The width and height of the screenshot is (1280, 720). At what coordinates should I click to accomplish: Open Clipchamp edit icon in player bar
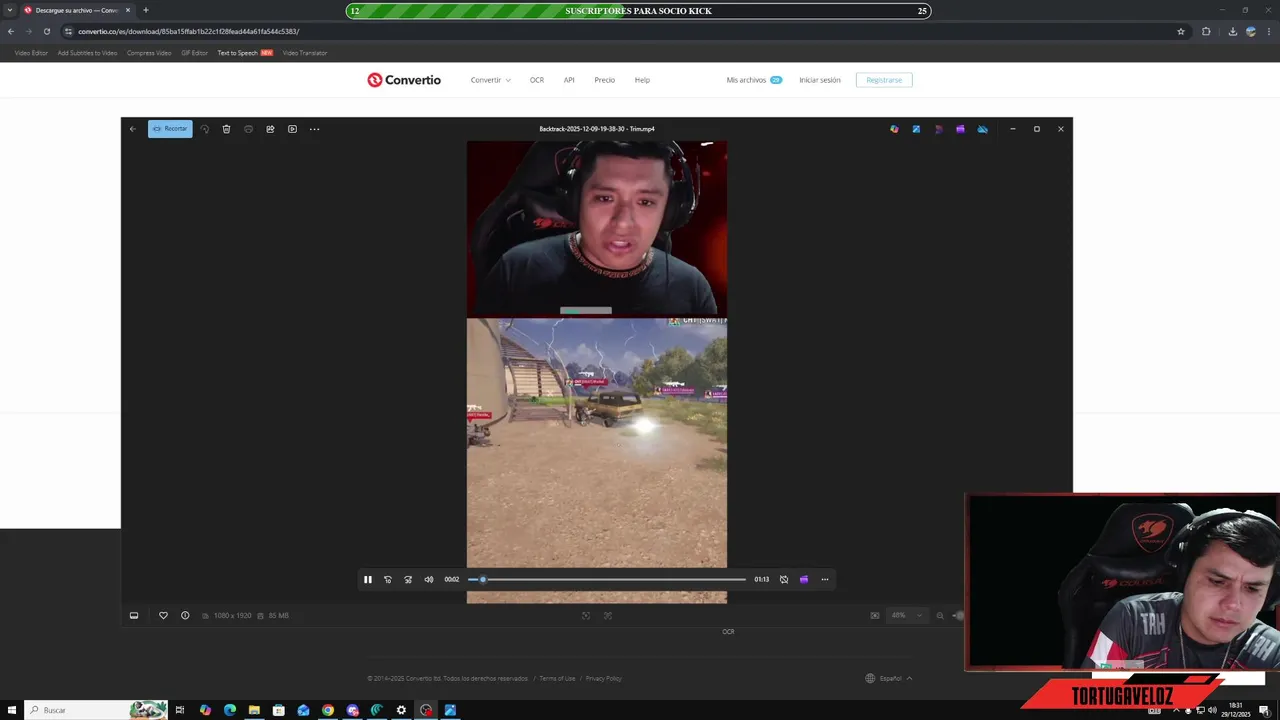click(x=804, y=579)
